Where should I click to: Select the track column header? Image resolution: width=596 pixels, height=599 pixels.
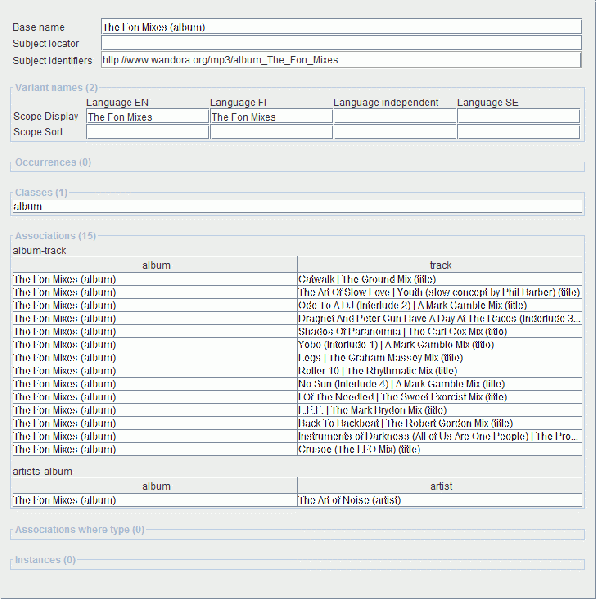click(x=440, y=265)
